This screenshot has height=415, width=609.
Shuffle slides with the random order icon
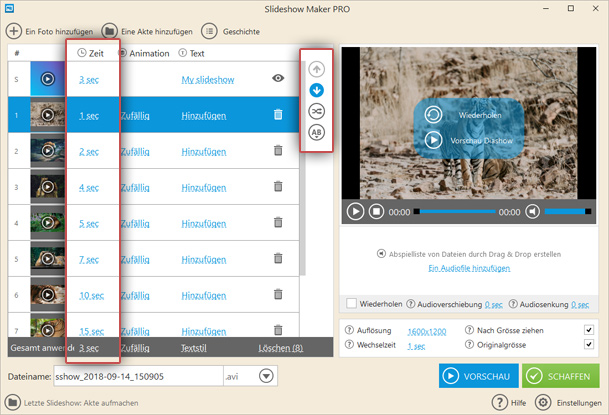coord(317,111)
